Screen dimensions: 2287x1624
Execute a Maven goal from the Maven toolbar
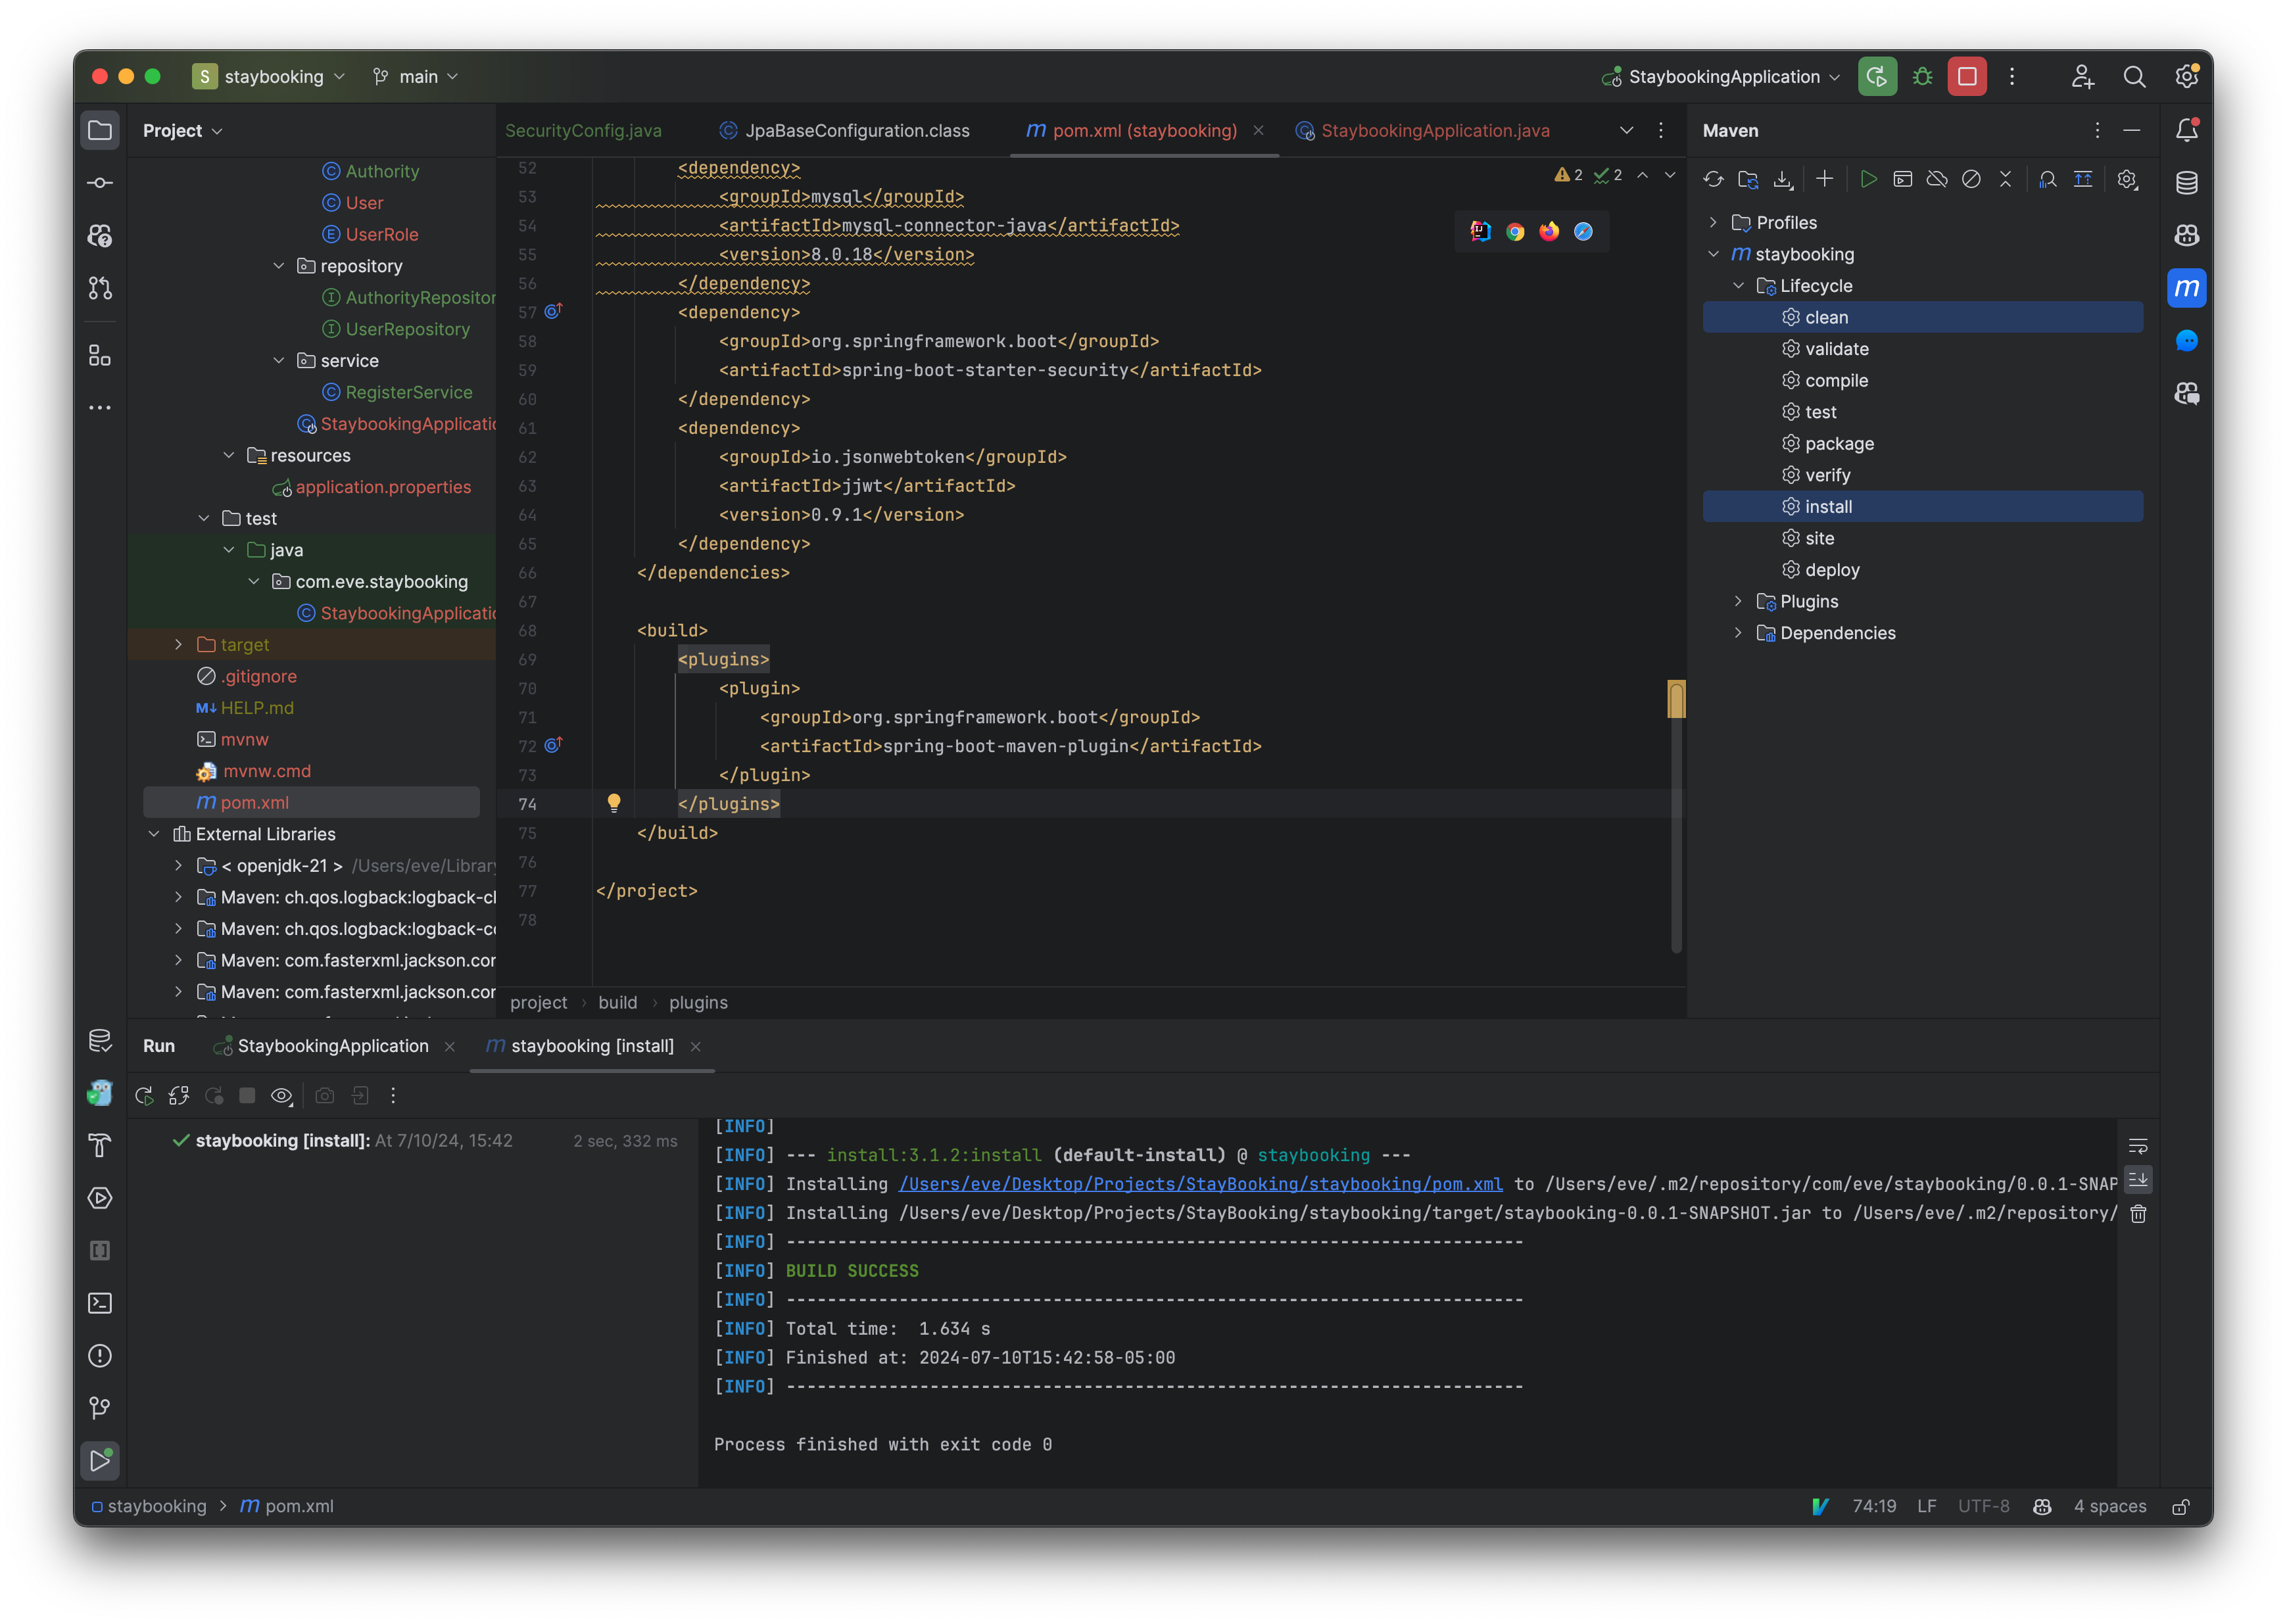[x=1903, y=179]
